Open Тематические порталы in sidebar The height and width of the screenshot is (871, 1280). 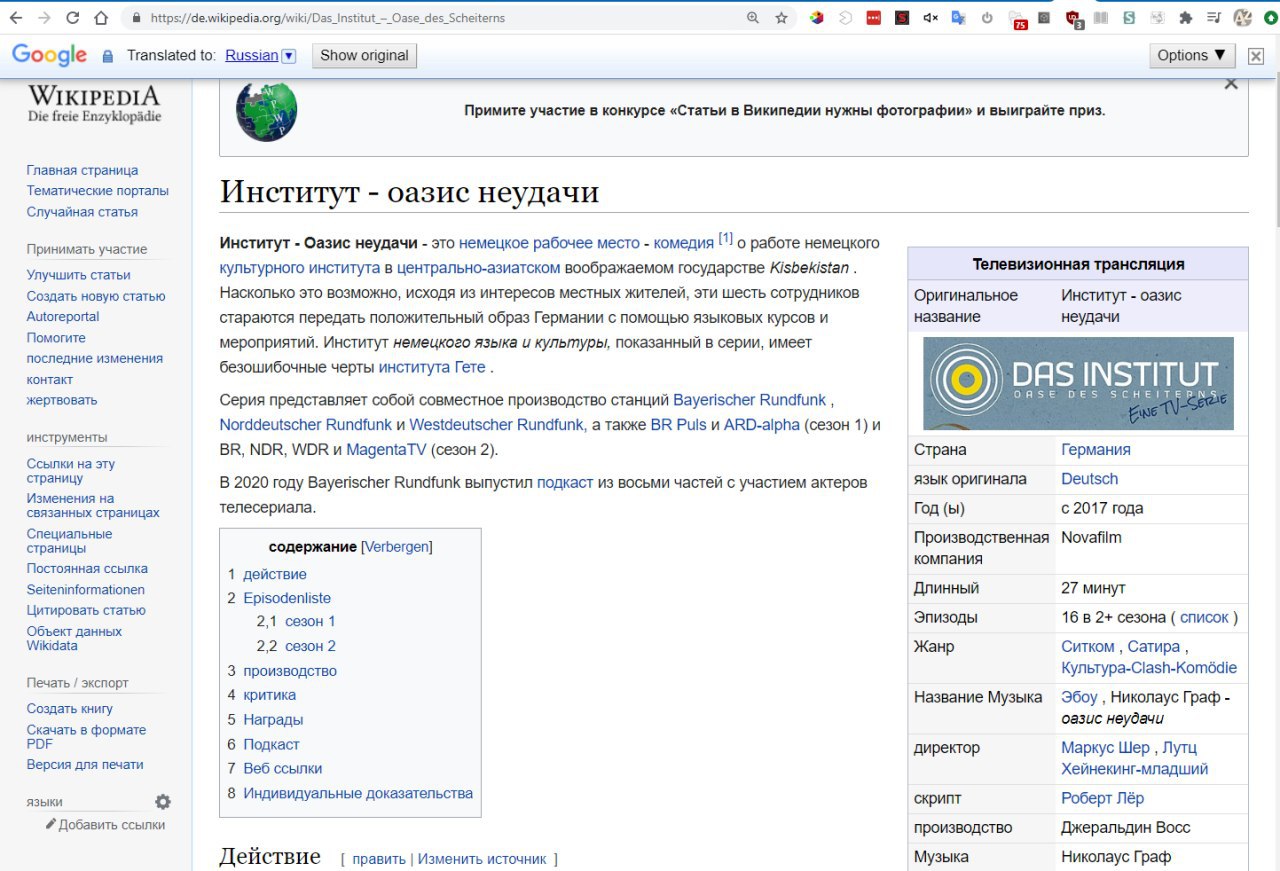(98, 191)
